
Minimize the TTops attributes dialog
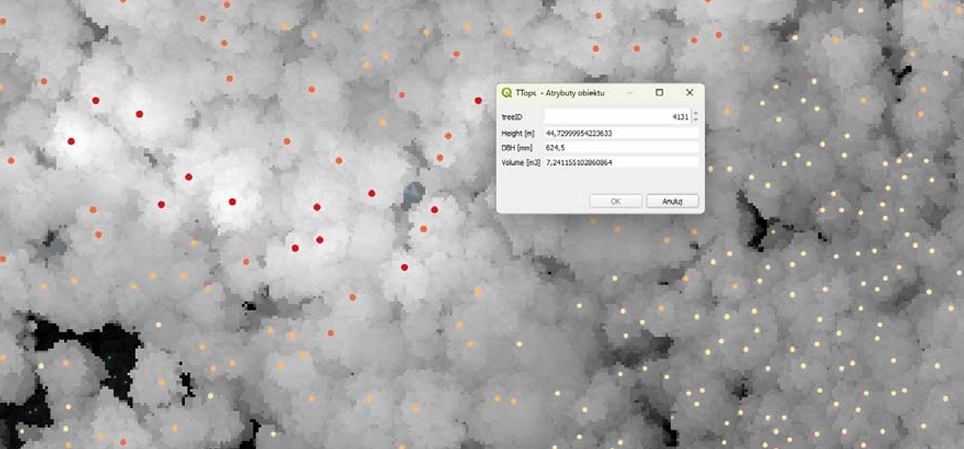point(629,92)
